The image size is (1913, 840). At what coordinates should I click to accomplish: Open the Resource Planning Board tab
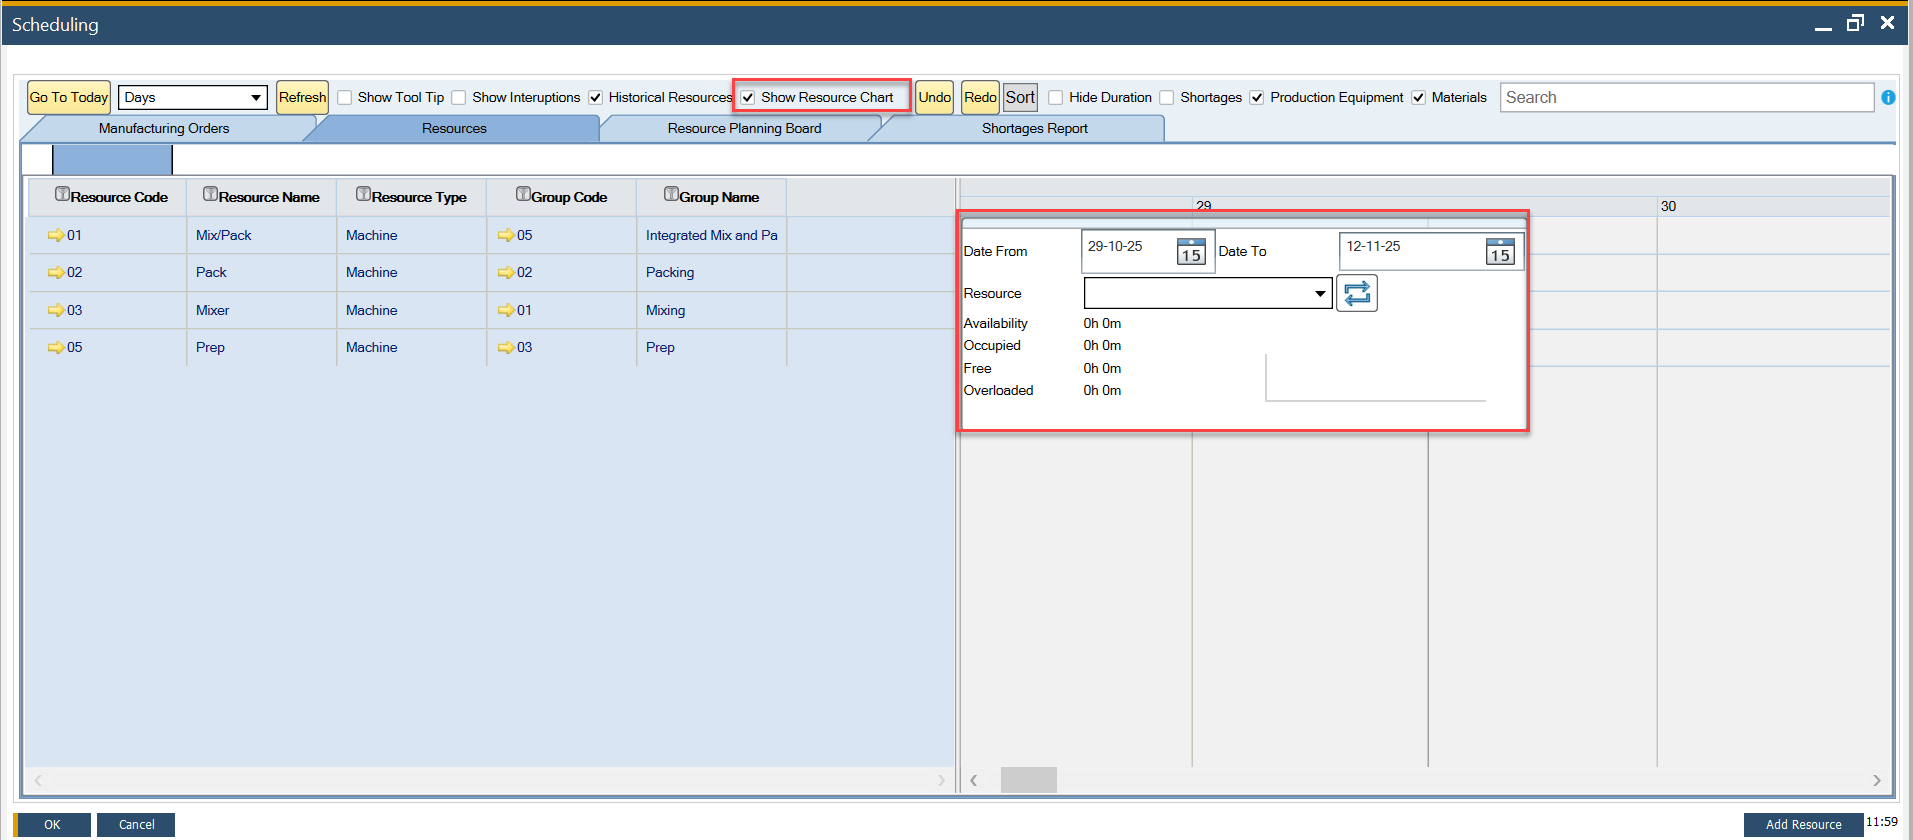(x=744, y=129)
